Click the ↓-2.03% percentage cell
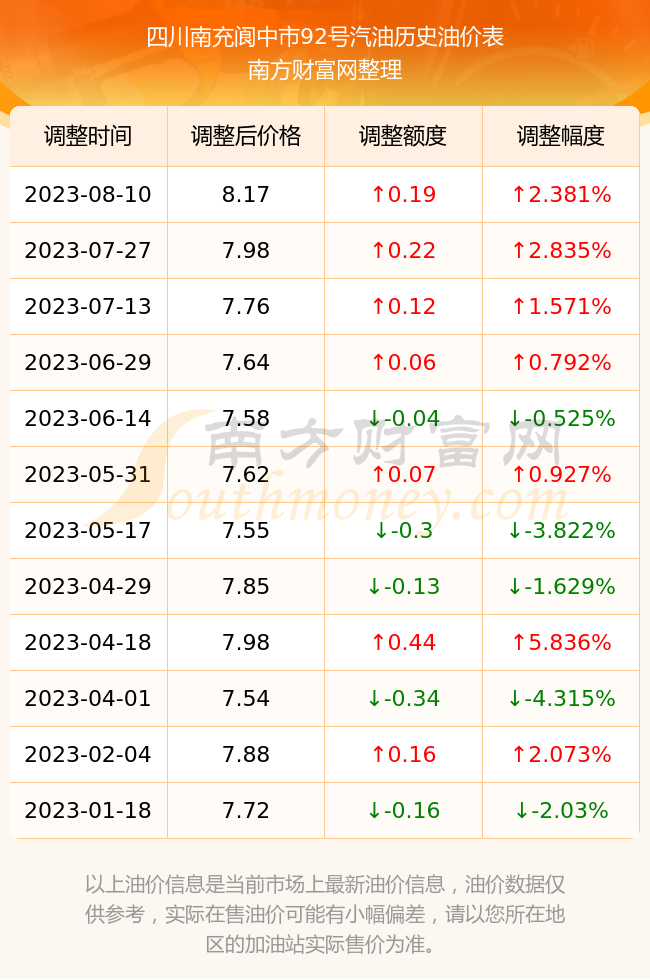This screenshot has width=650, height=980. [561, 811]
